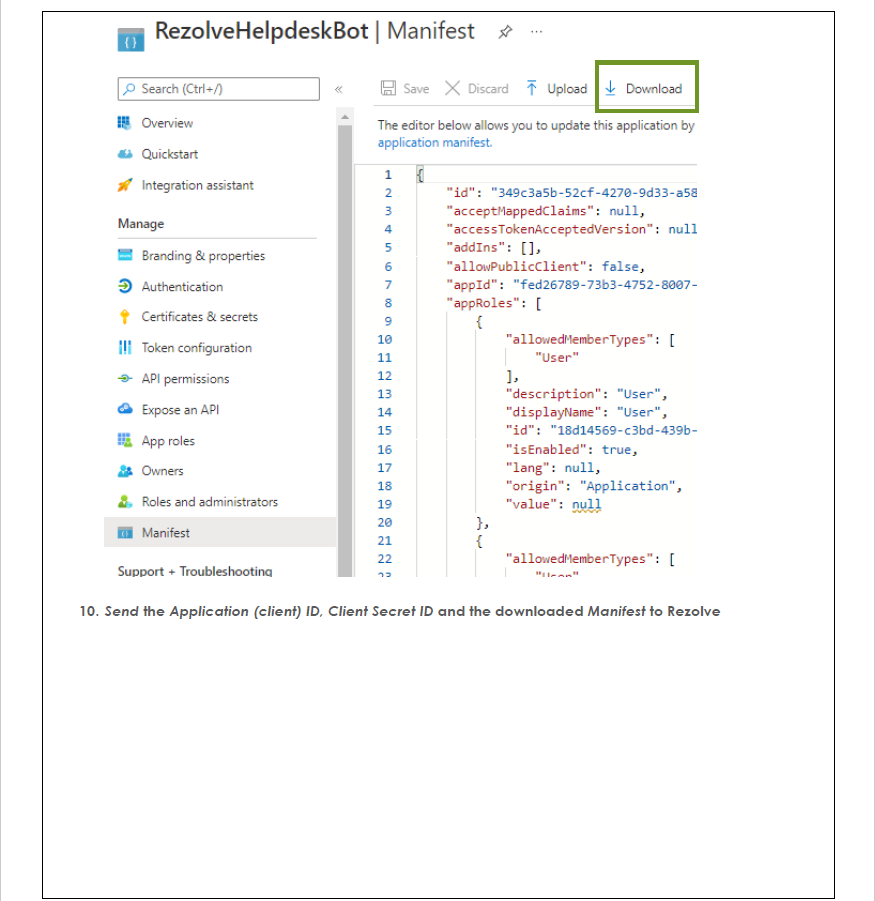875x901 pixels.
Task: Click the "allowPublicClient" line in editor
Action: click(x=546, y=267)
